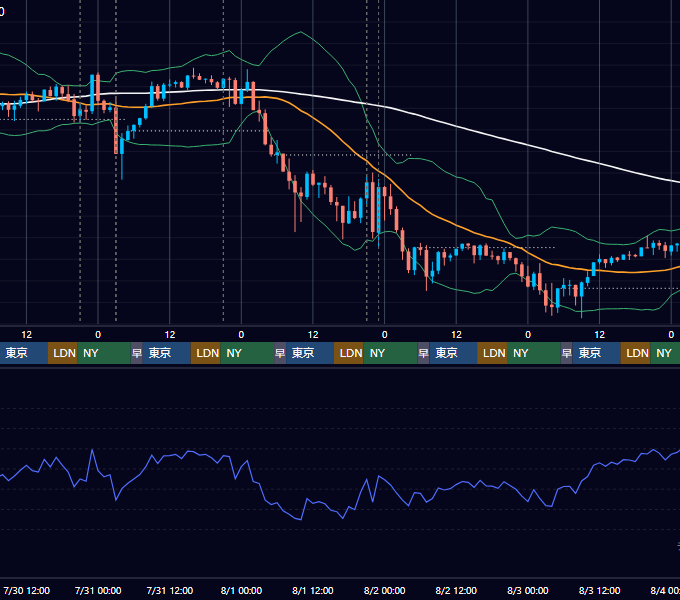This screenshot has width=680, height=600.
Task: Click the 7/31 12:00 time axis label
Action: click(x=170, y=590)
